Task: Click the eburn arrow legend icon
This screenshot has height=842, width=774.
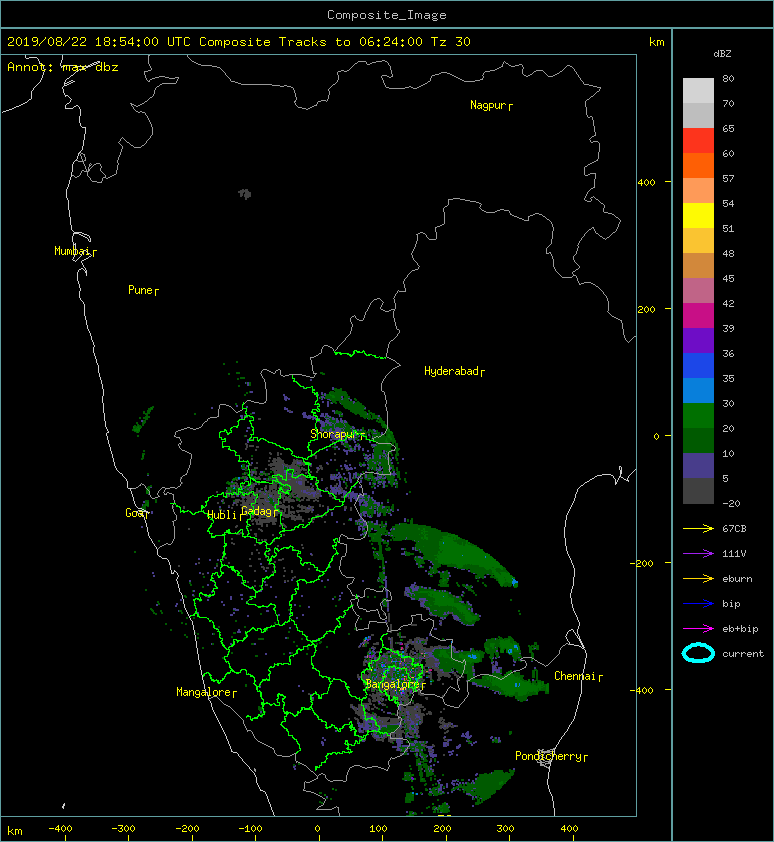Action: click(x=698, y=579)
